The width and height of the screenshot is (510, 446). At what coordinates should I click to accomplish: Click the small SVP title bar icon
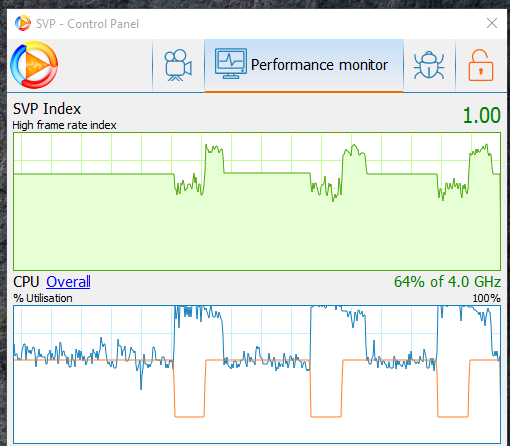23,23
